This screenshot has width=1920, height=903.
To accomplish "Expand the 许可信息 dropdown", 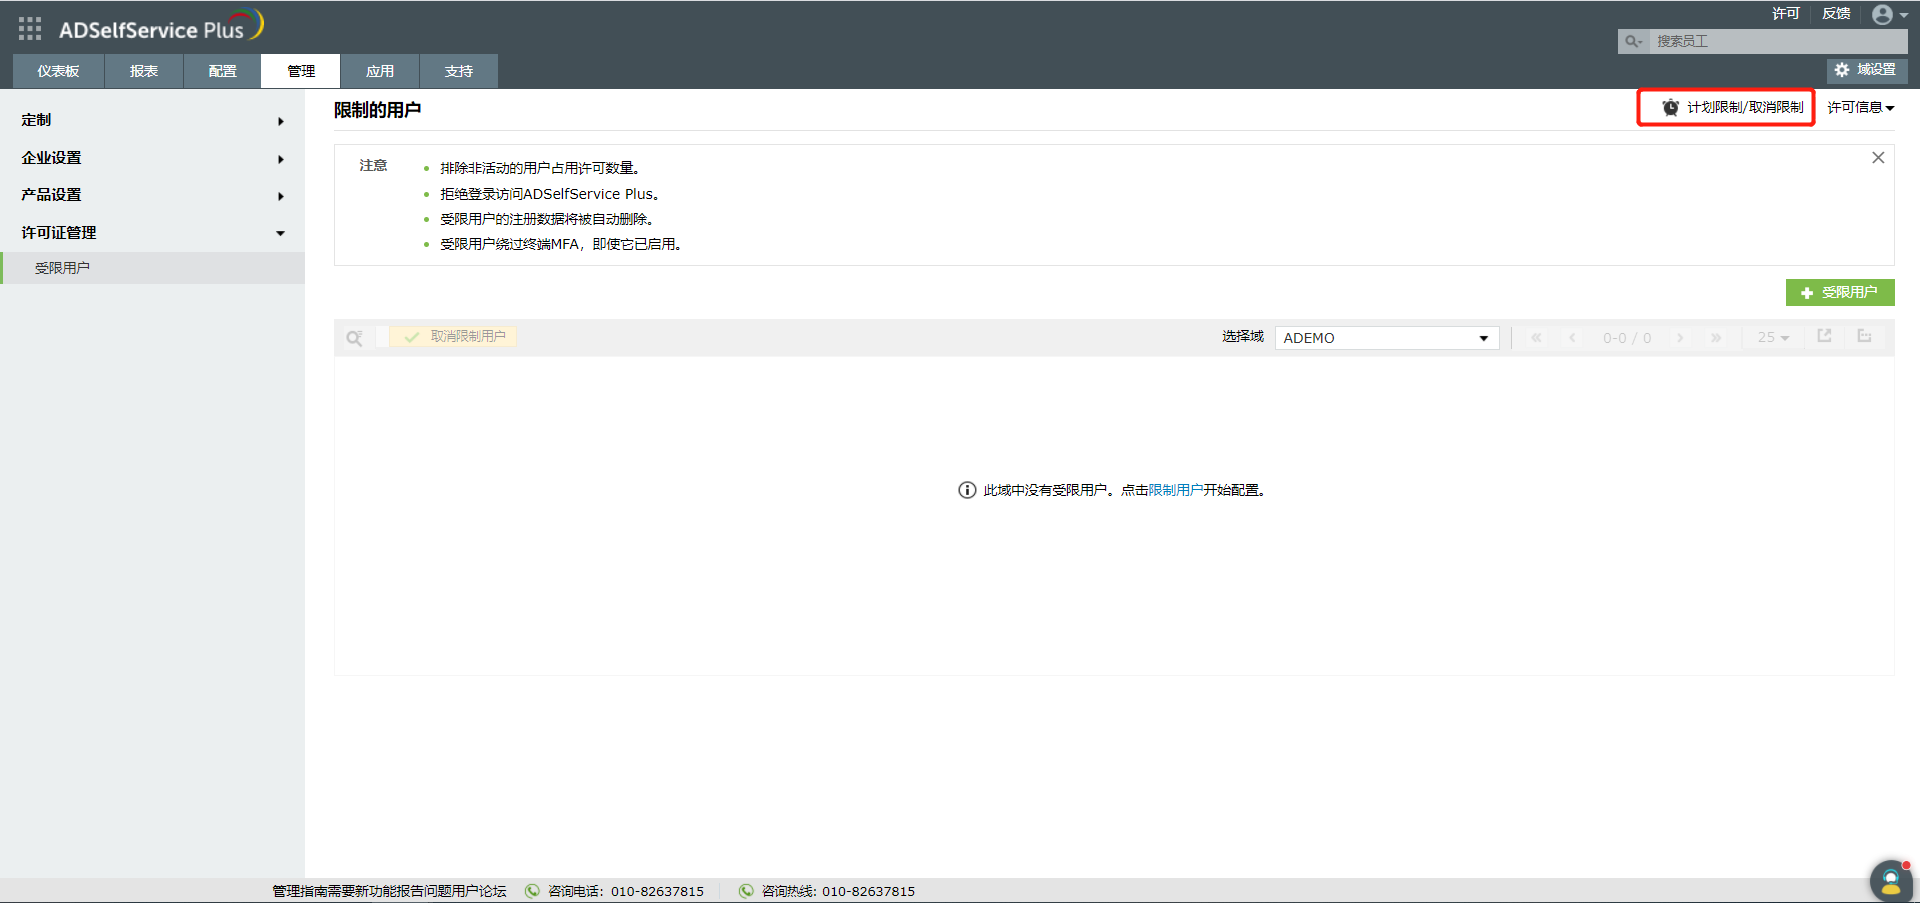I will 1860,107.
